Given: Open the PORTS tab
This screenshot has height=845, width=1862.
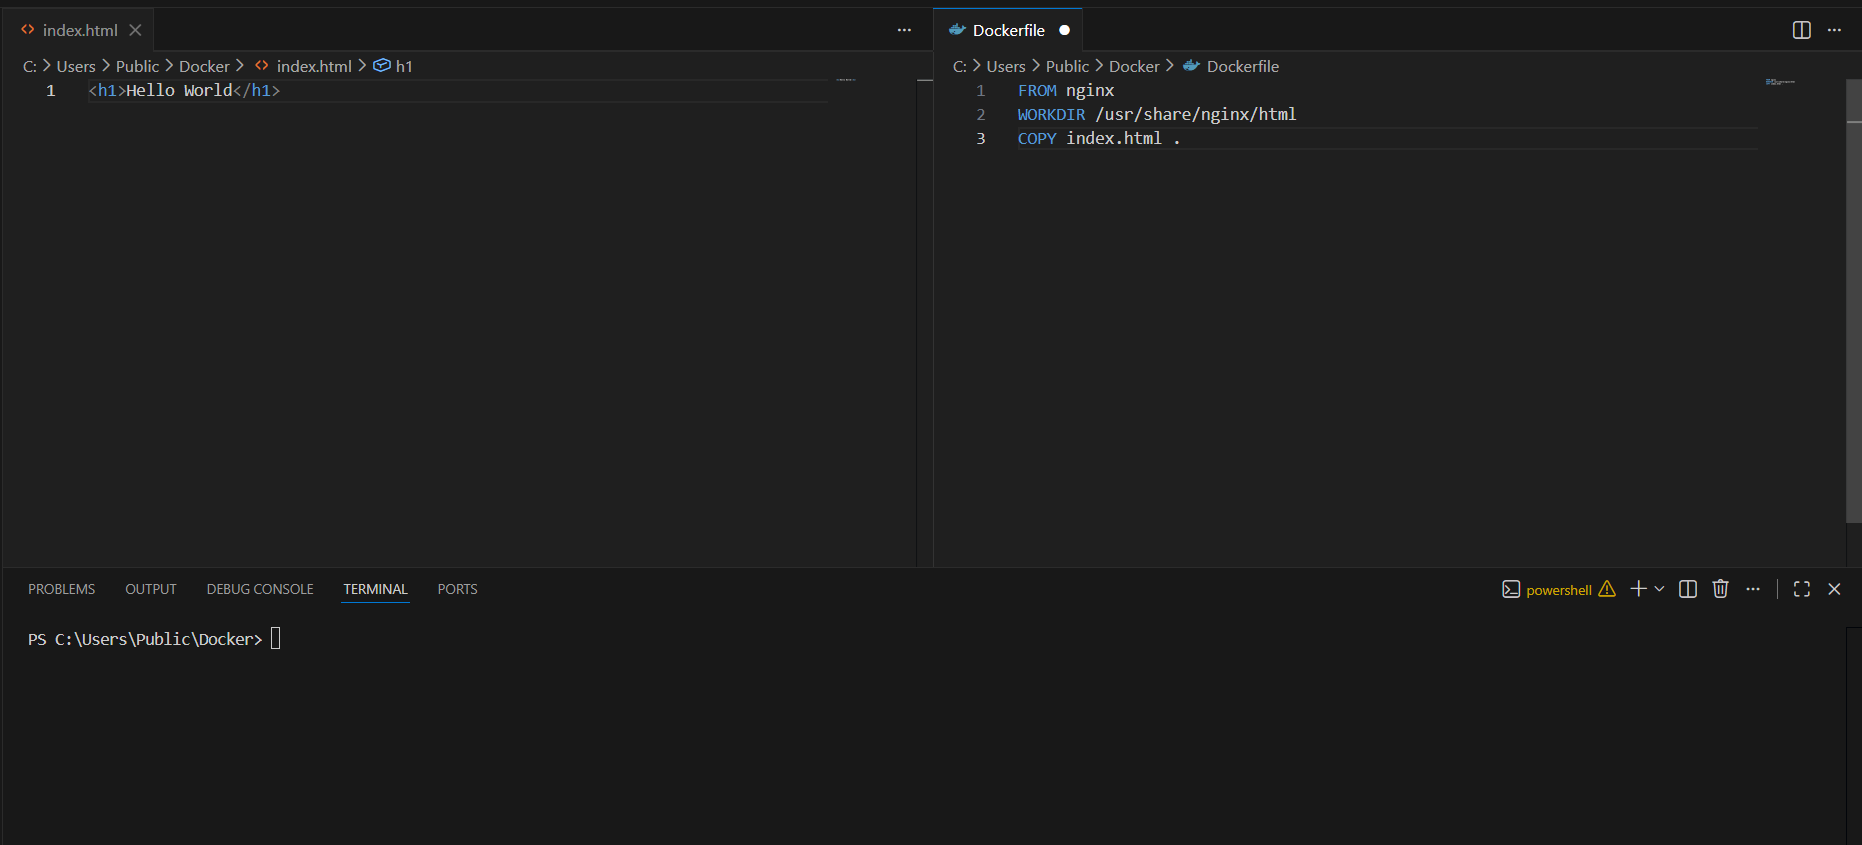Looking at the screenshot, I should click(x=457, y=589).
